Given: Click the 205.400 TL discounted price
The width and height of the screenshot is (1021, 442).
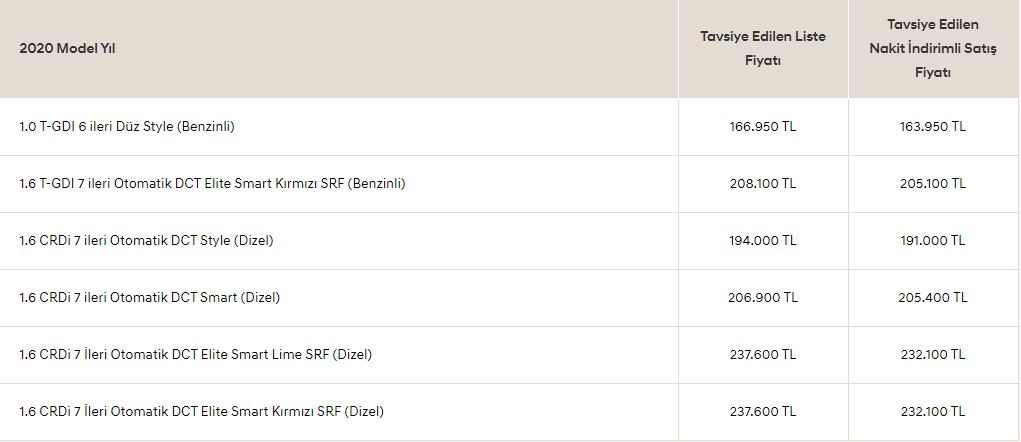Looking at the screenshot, I should (x=932, y=297).
